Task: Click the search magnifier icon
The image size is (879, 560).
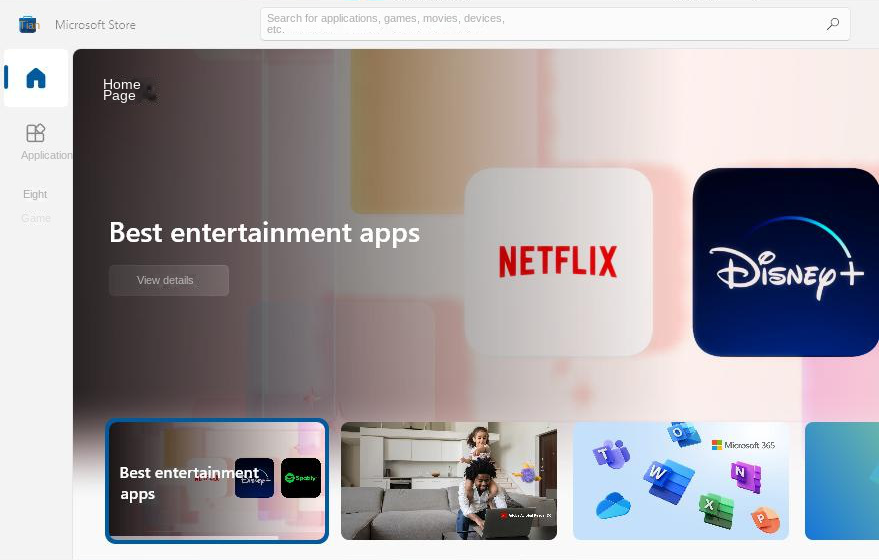Action: pyautogui.click(x=832, y=24)
